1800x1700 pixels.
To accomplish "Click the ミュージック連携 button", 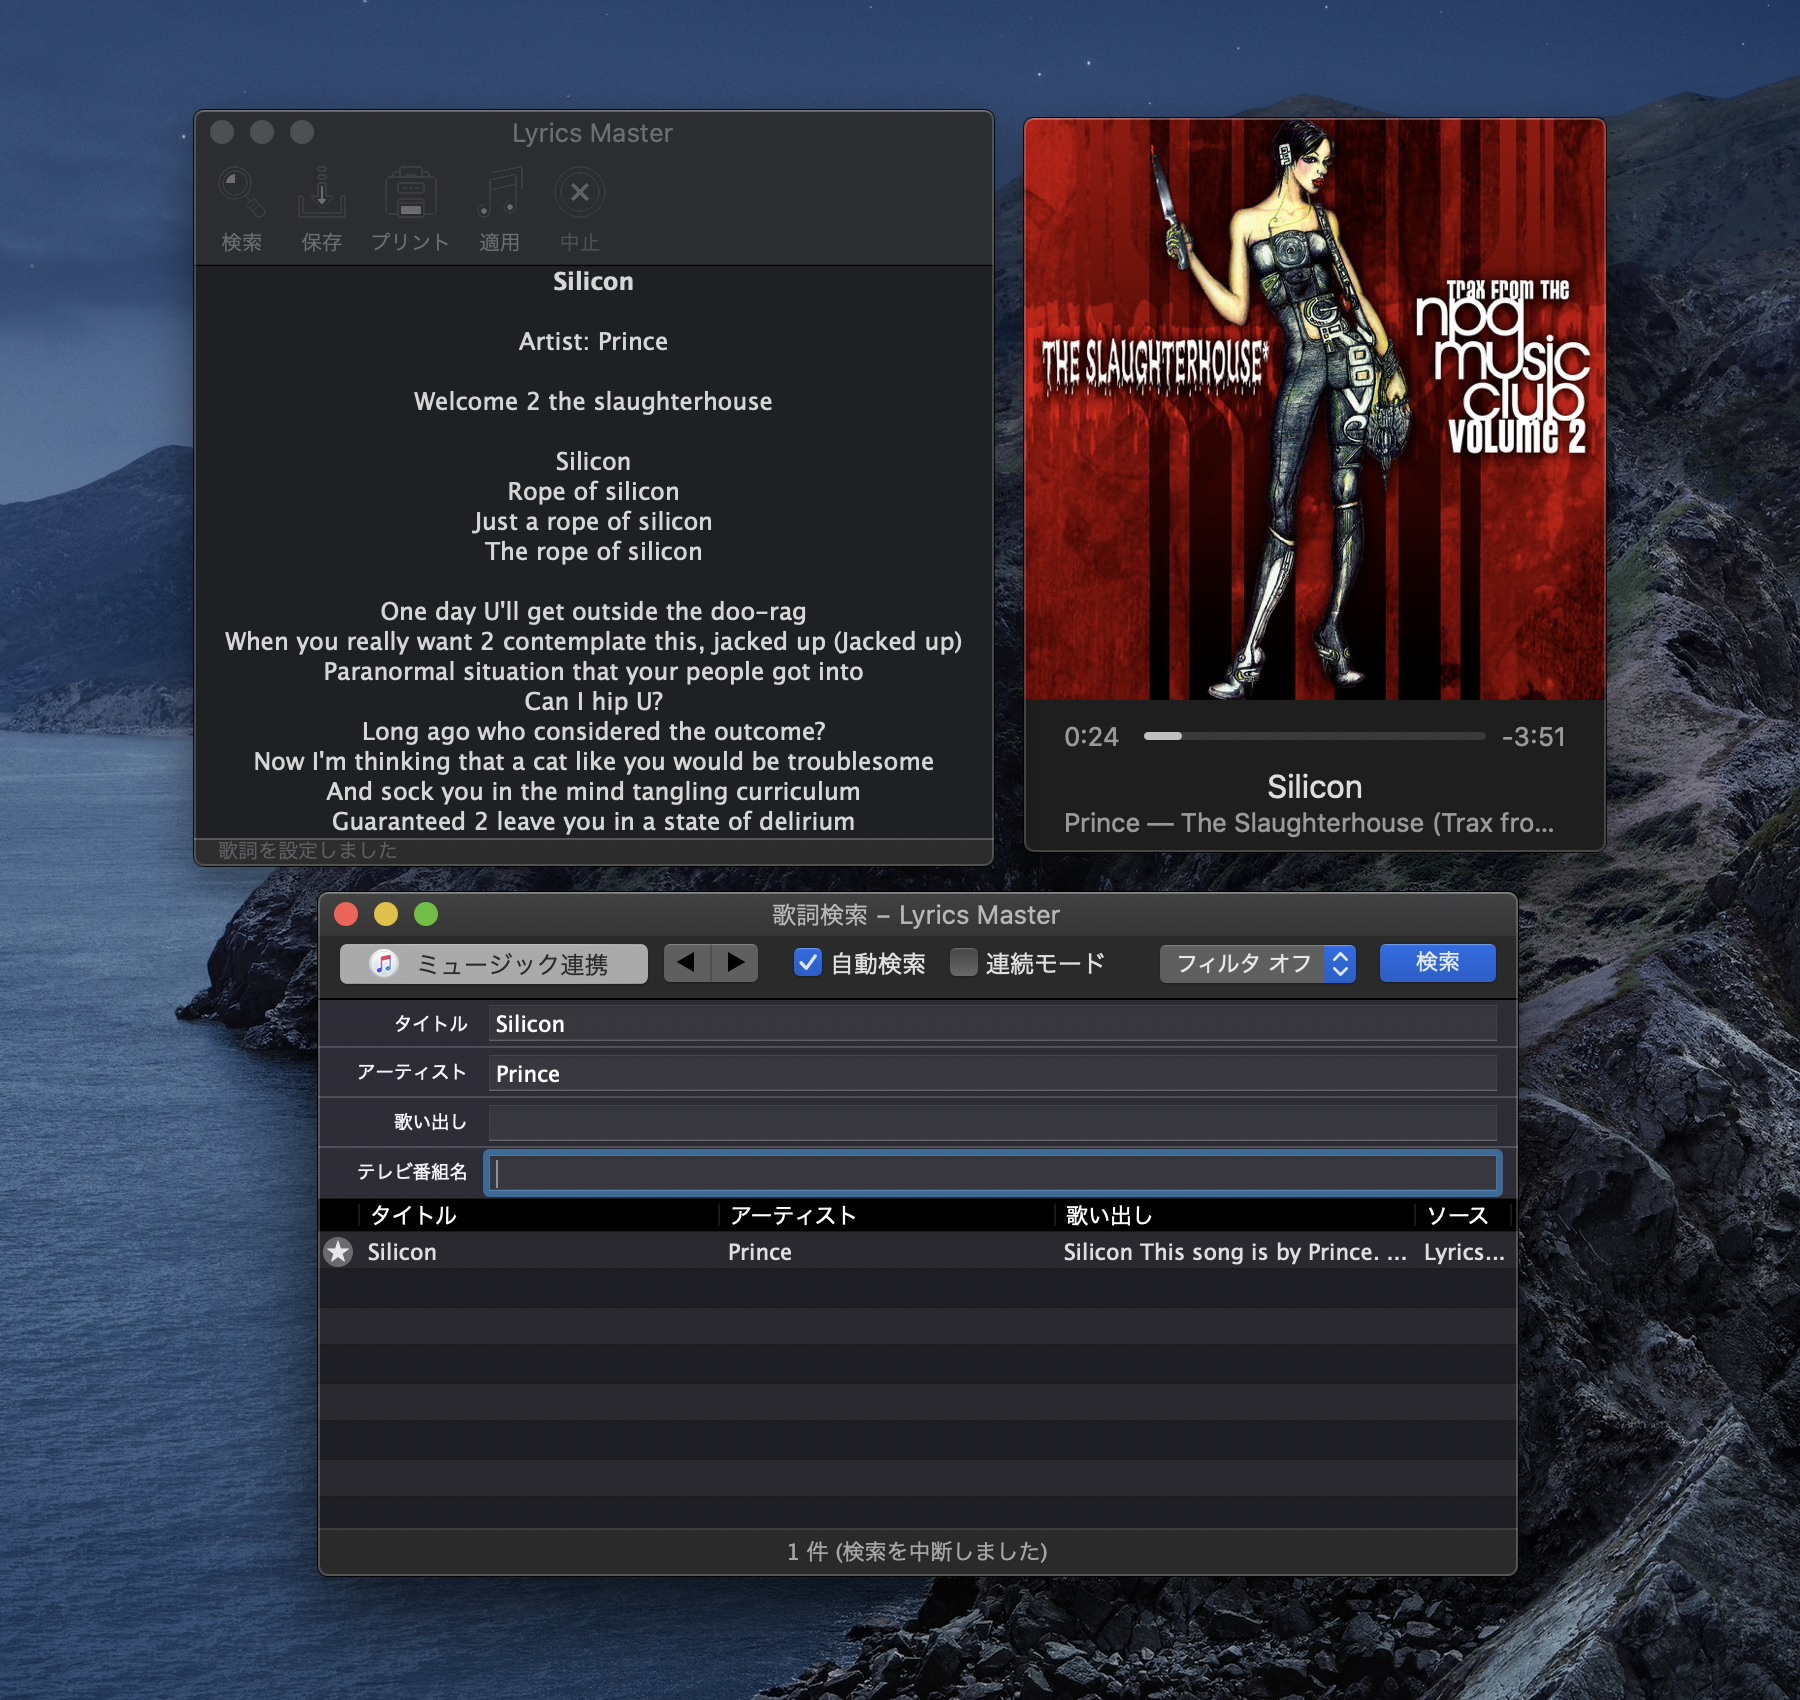I will [494, 964].
